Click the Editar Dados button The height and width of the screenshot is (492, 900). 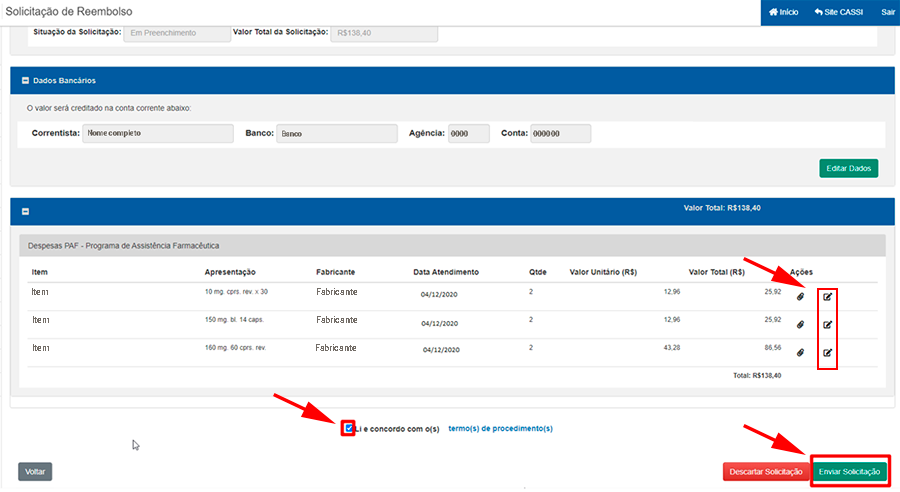pos(848,168)
